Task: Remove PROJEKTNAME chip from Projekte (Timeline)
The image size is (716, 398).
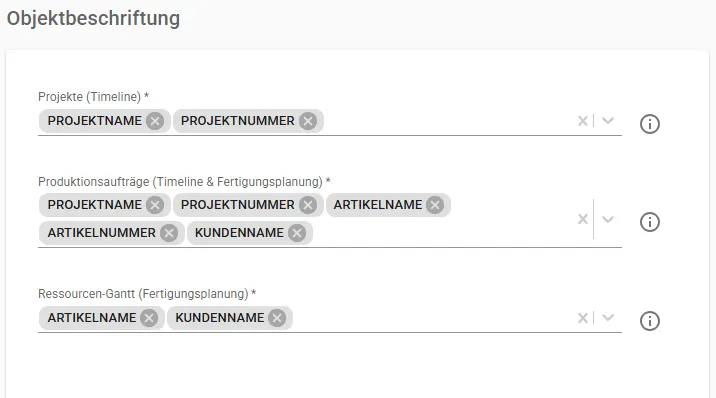Action: tap(155, 121)
